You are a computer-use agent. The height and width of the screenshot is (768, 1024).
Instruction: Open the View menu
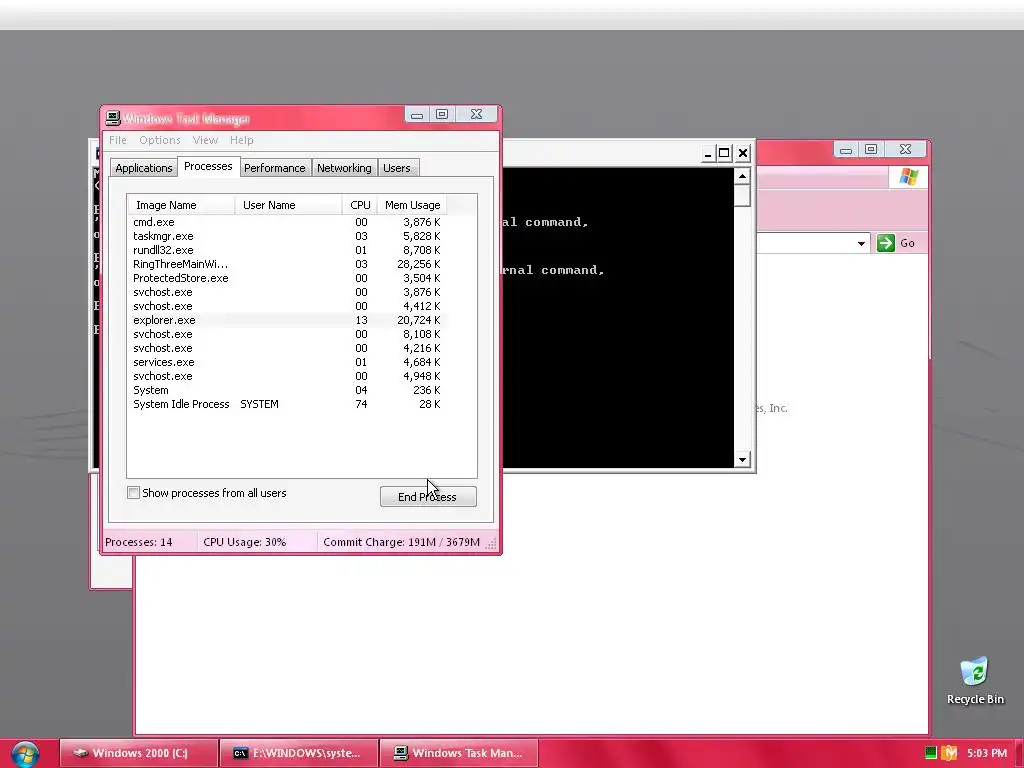tap(205, 140)
